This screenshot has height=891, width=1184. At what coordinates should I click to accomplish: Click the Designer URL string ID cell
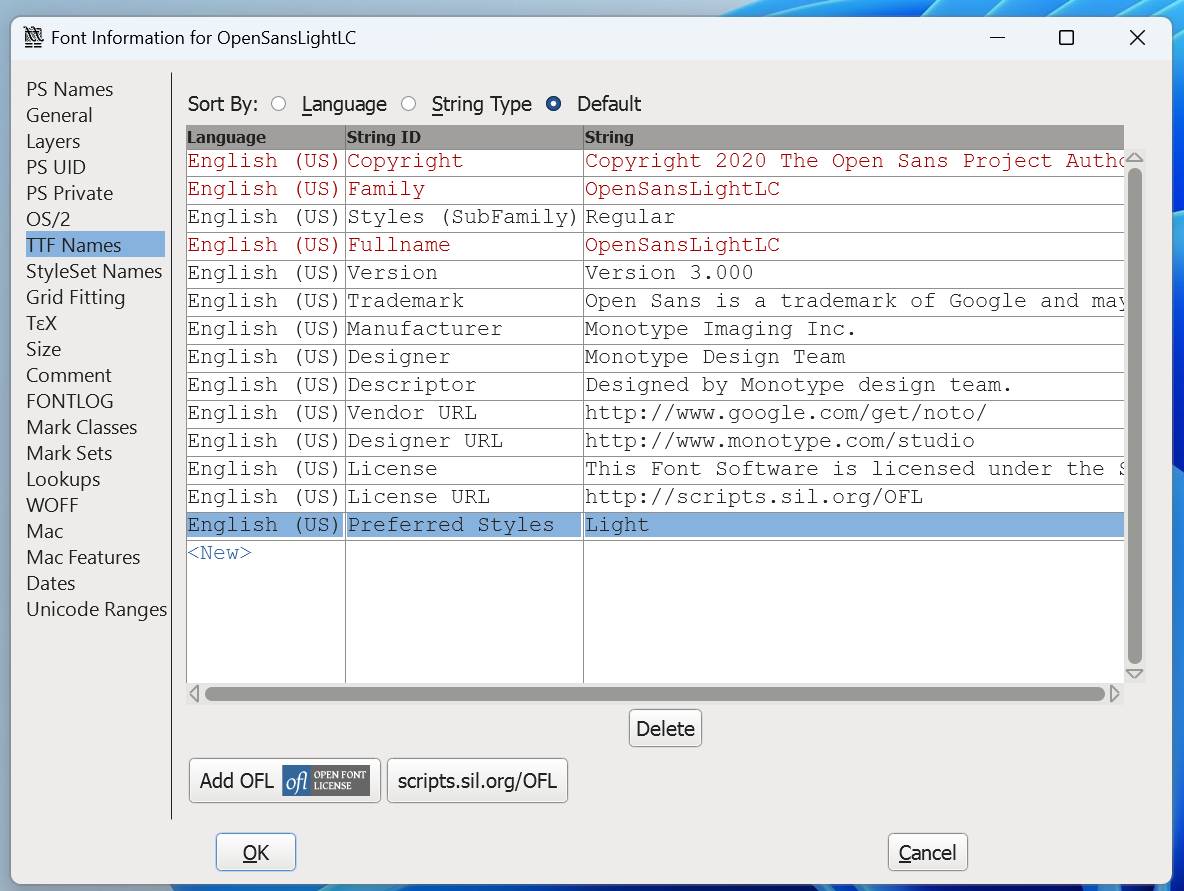click(x=464, y=441)
